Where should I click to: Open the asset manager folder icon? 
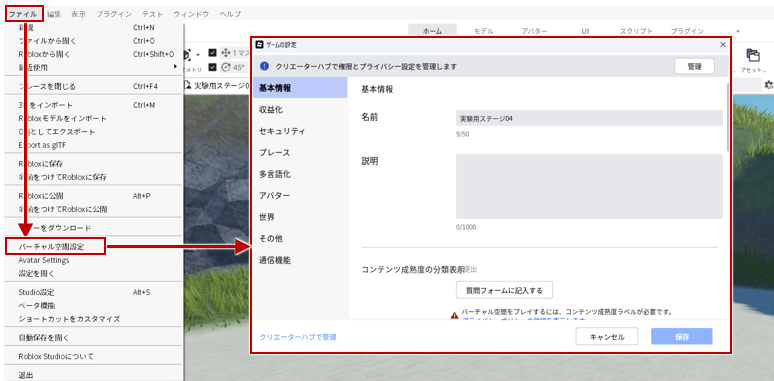coord(752,55)
